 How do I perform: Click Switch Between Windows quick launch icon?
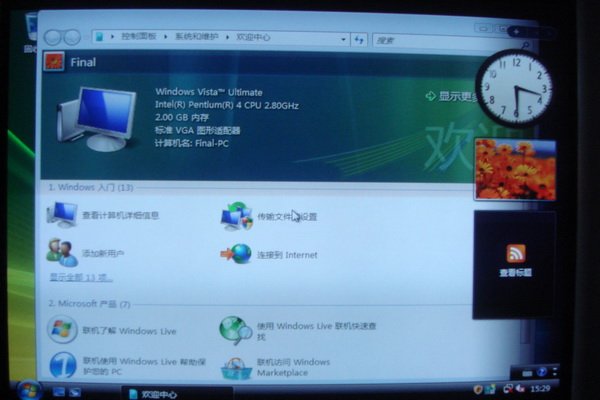[x=75, y=392]
